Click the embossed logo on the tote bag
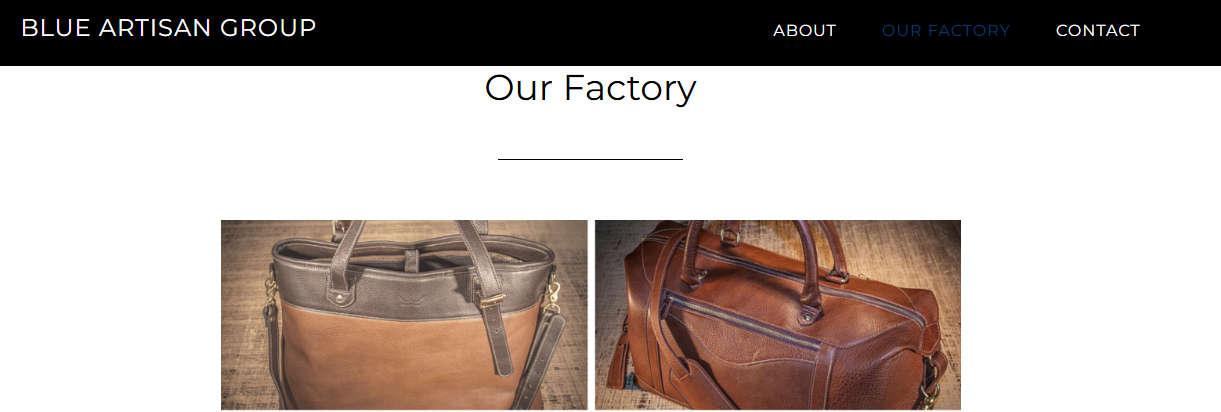The height and width of the screenshot is (412, 1221). tap(407, 299)
